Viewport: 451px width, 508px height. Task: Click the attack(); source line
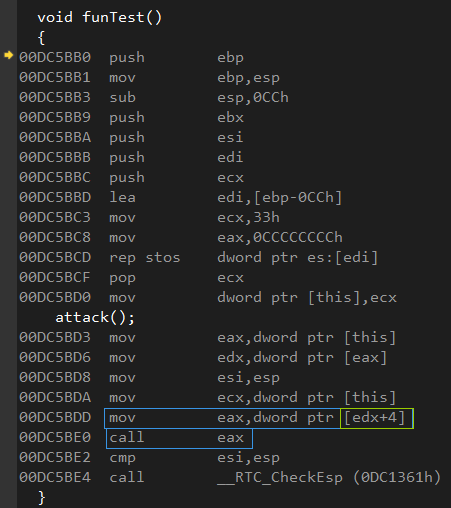pyautogui.click(x=95, y=318)
